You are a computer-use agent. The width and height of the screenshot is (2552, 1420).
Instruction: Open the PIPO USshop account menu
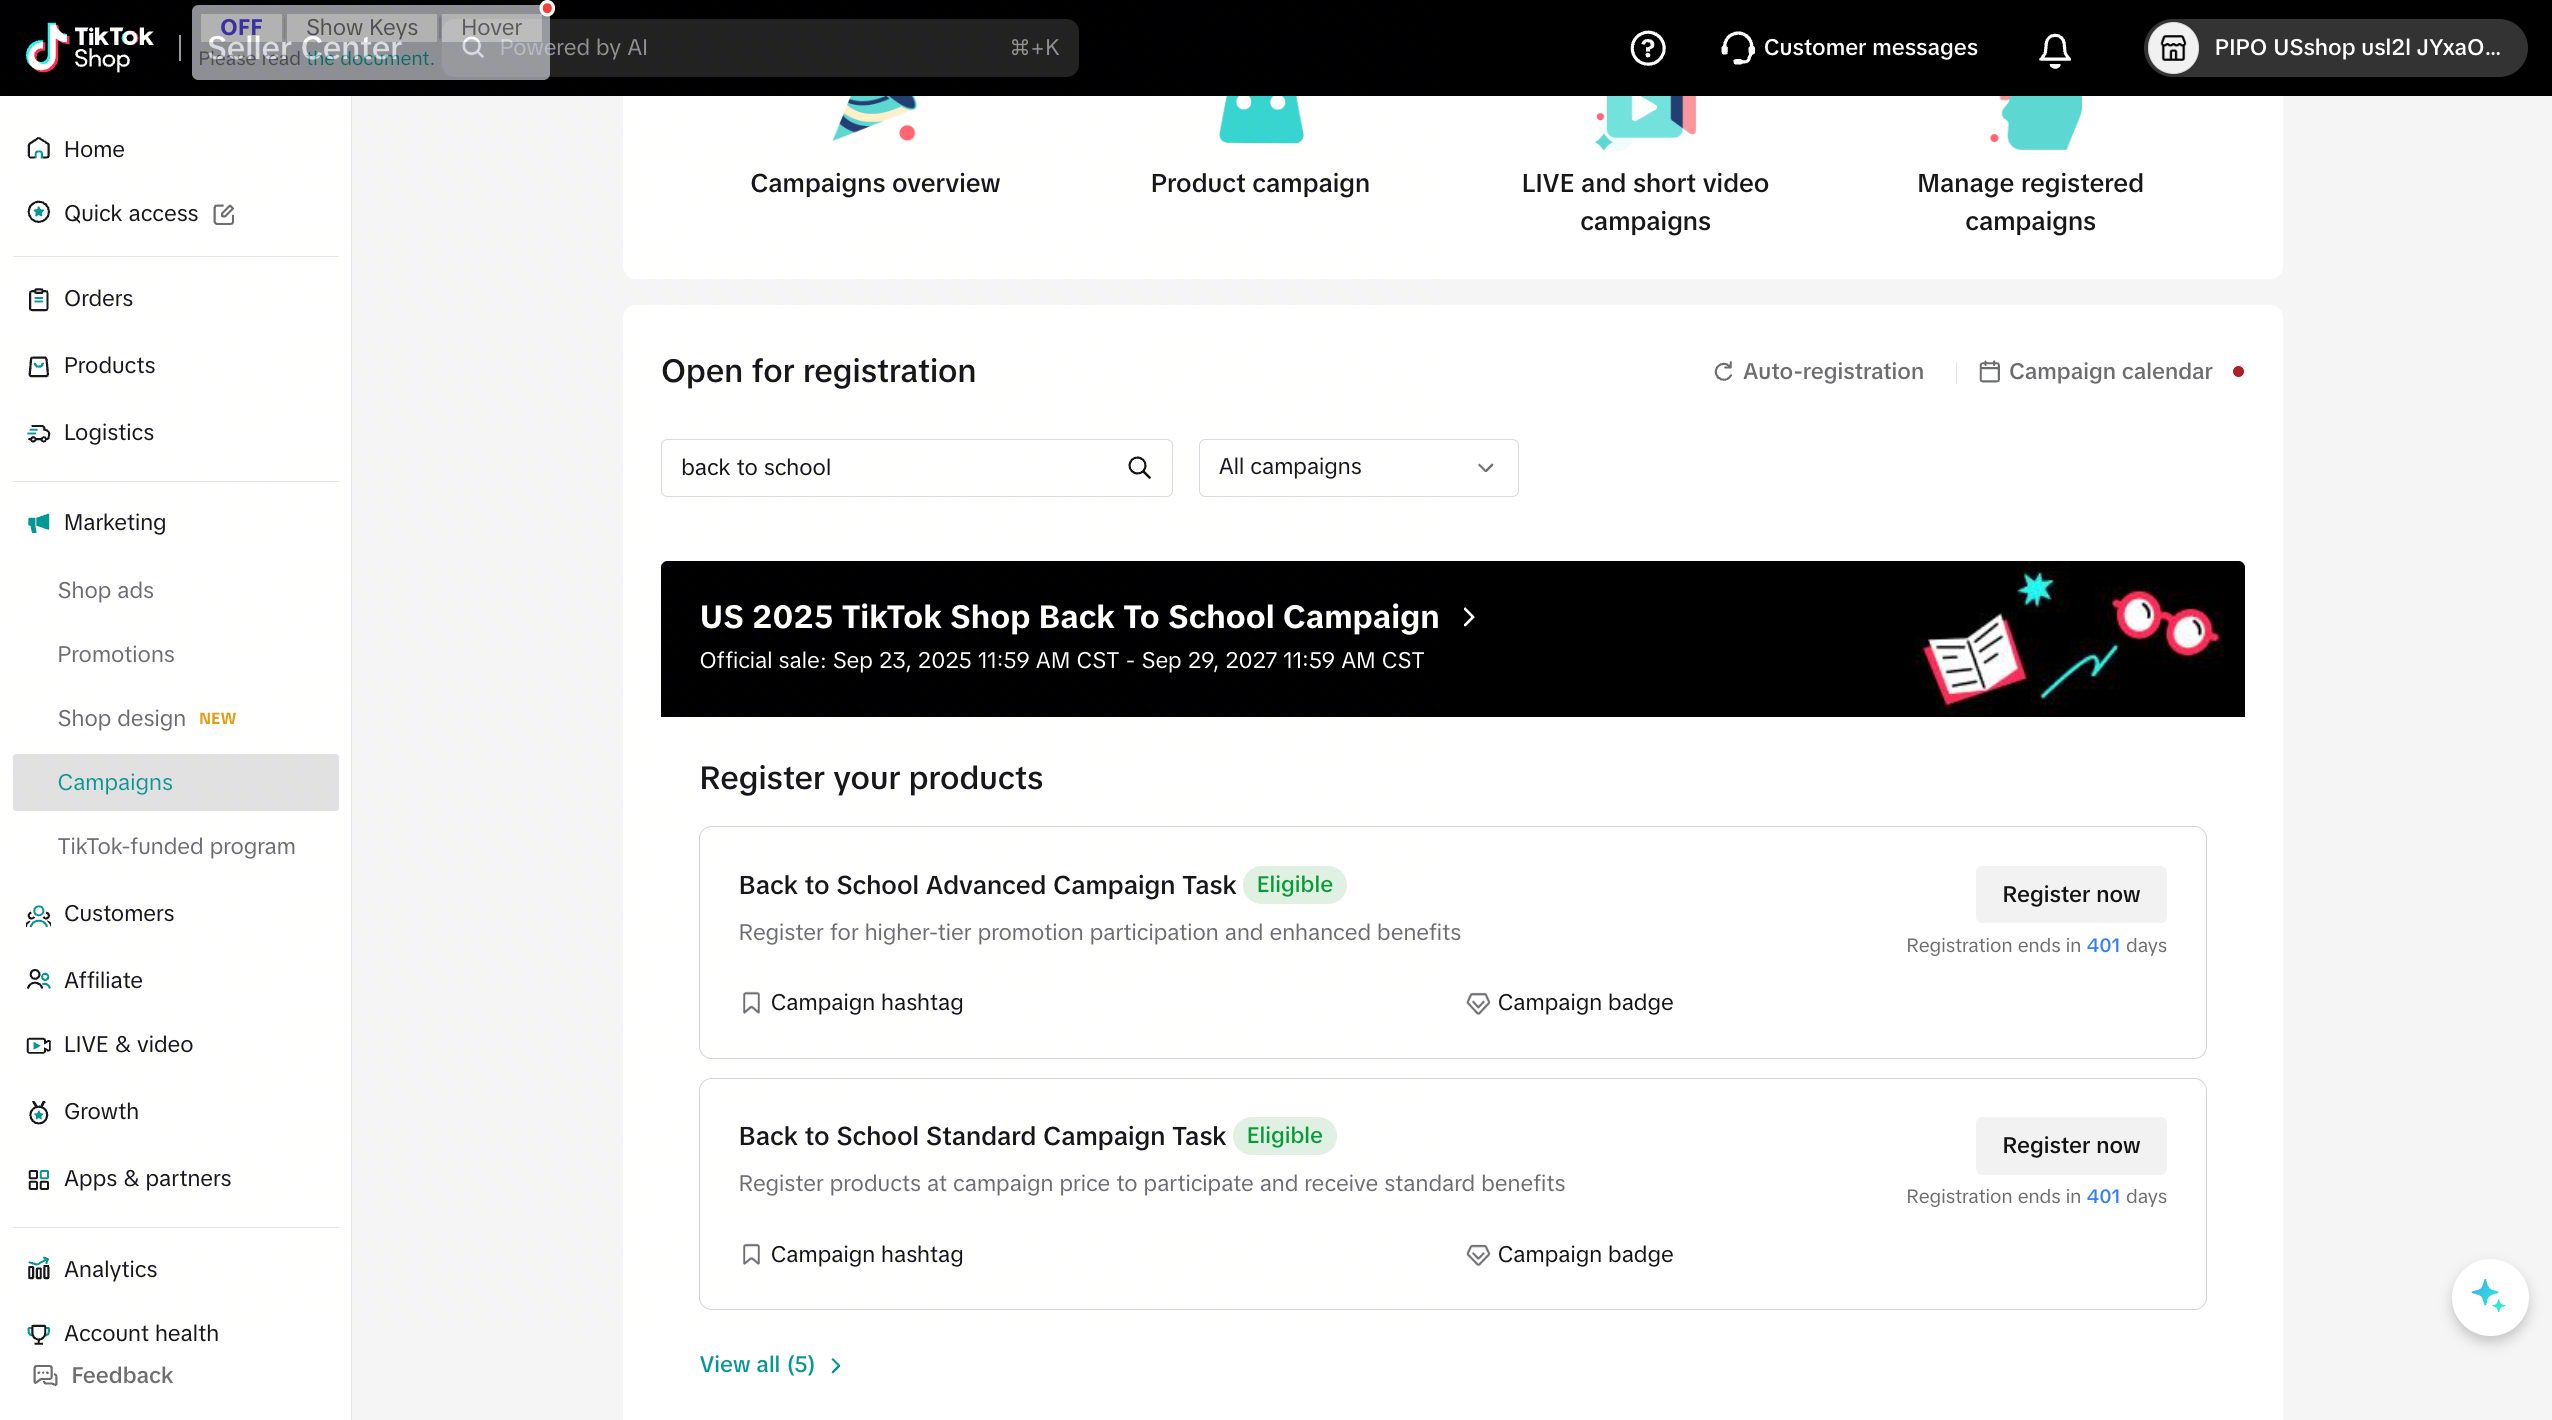point(2334,48)
